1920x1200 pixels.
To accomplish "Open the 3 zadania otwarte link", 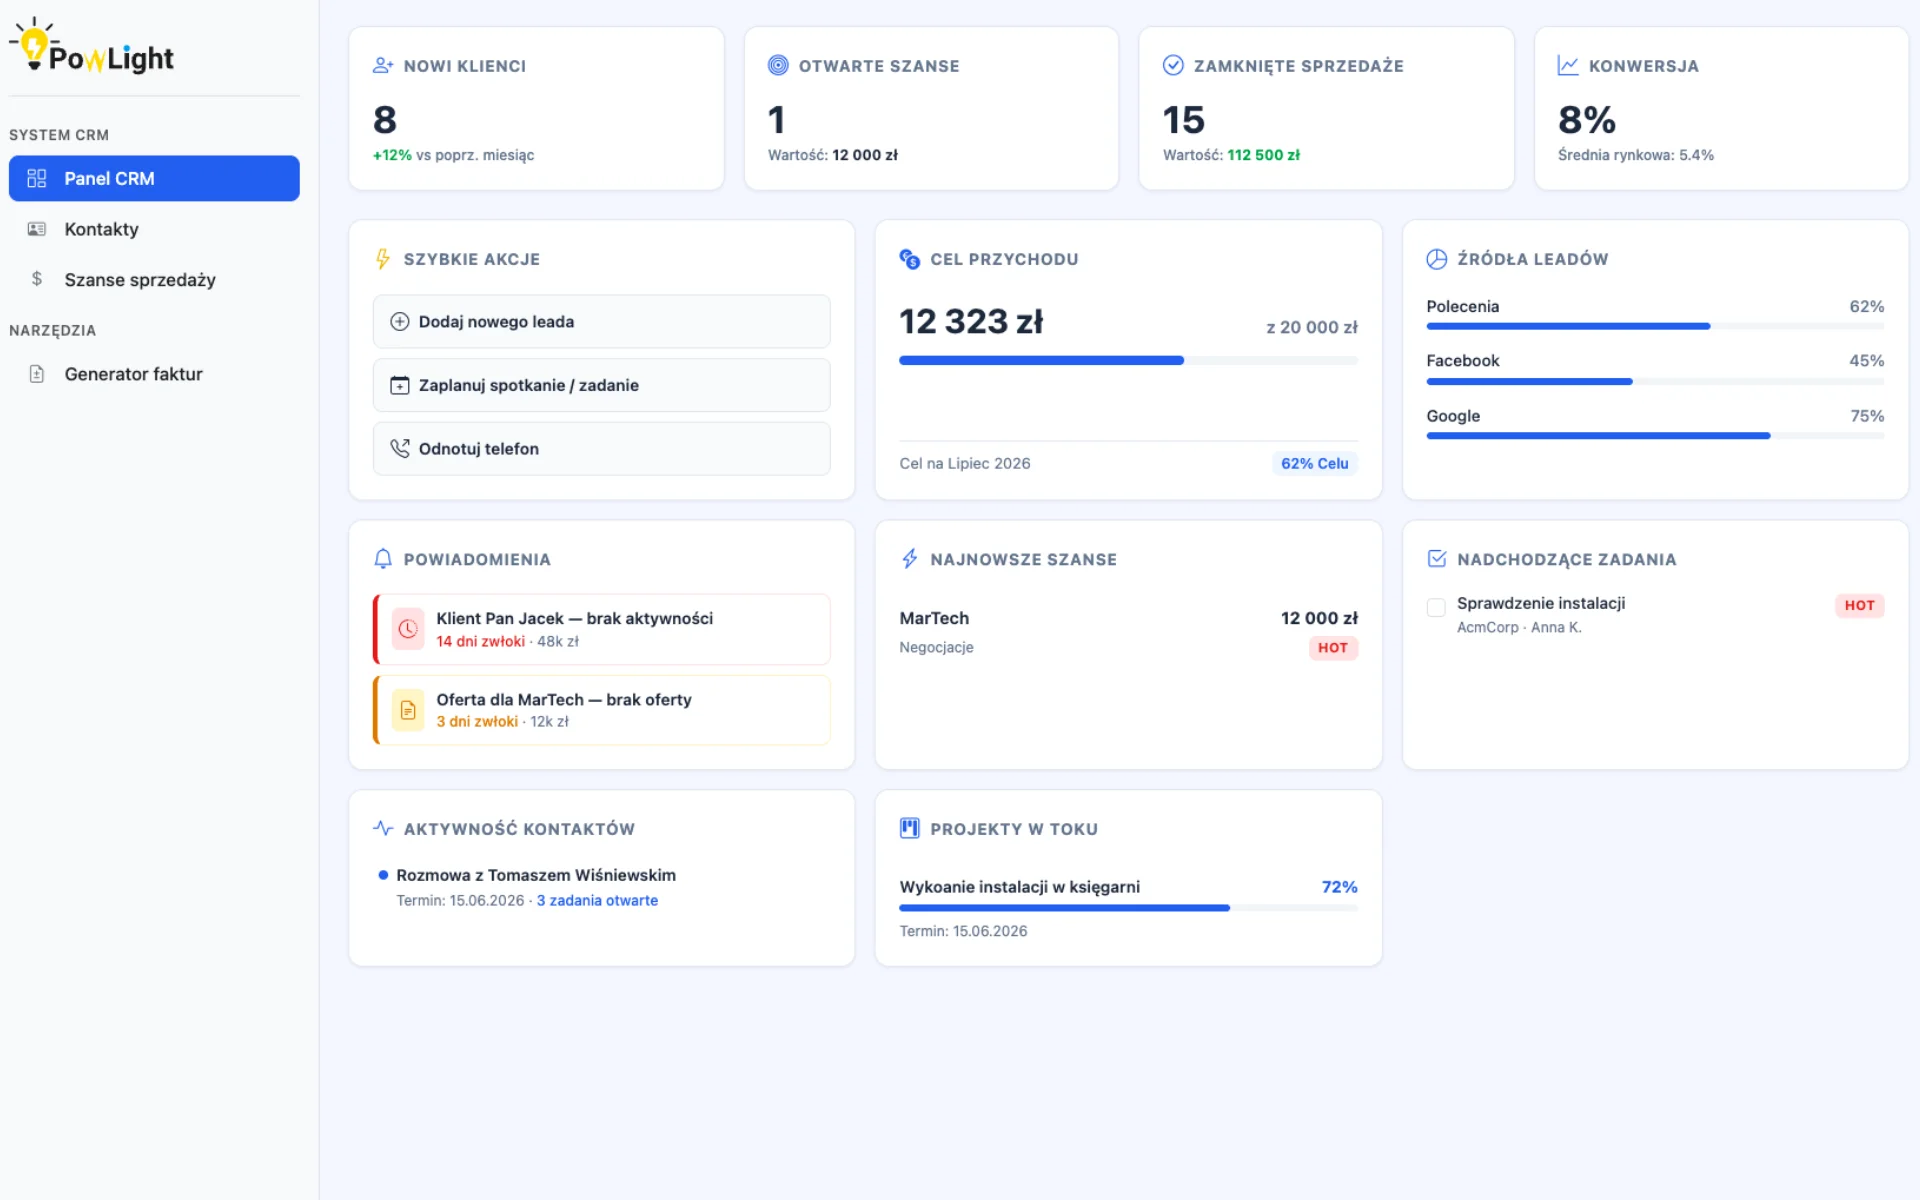I will (x=597, y=900).
